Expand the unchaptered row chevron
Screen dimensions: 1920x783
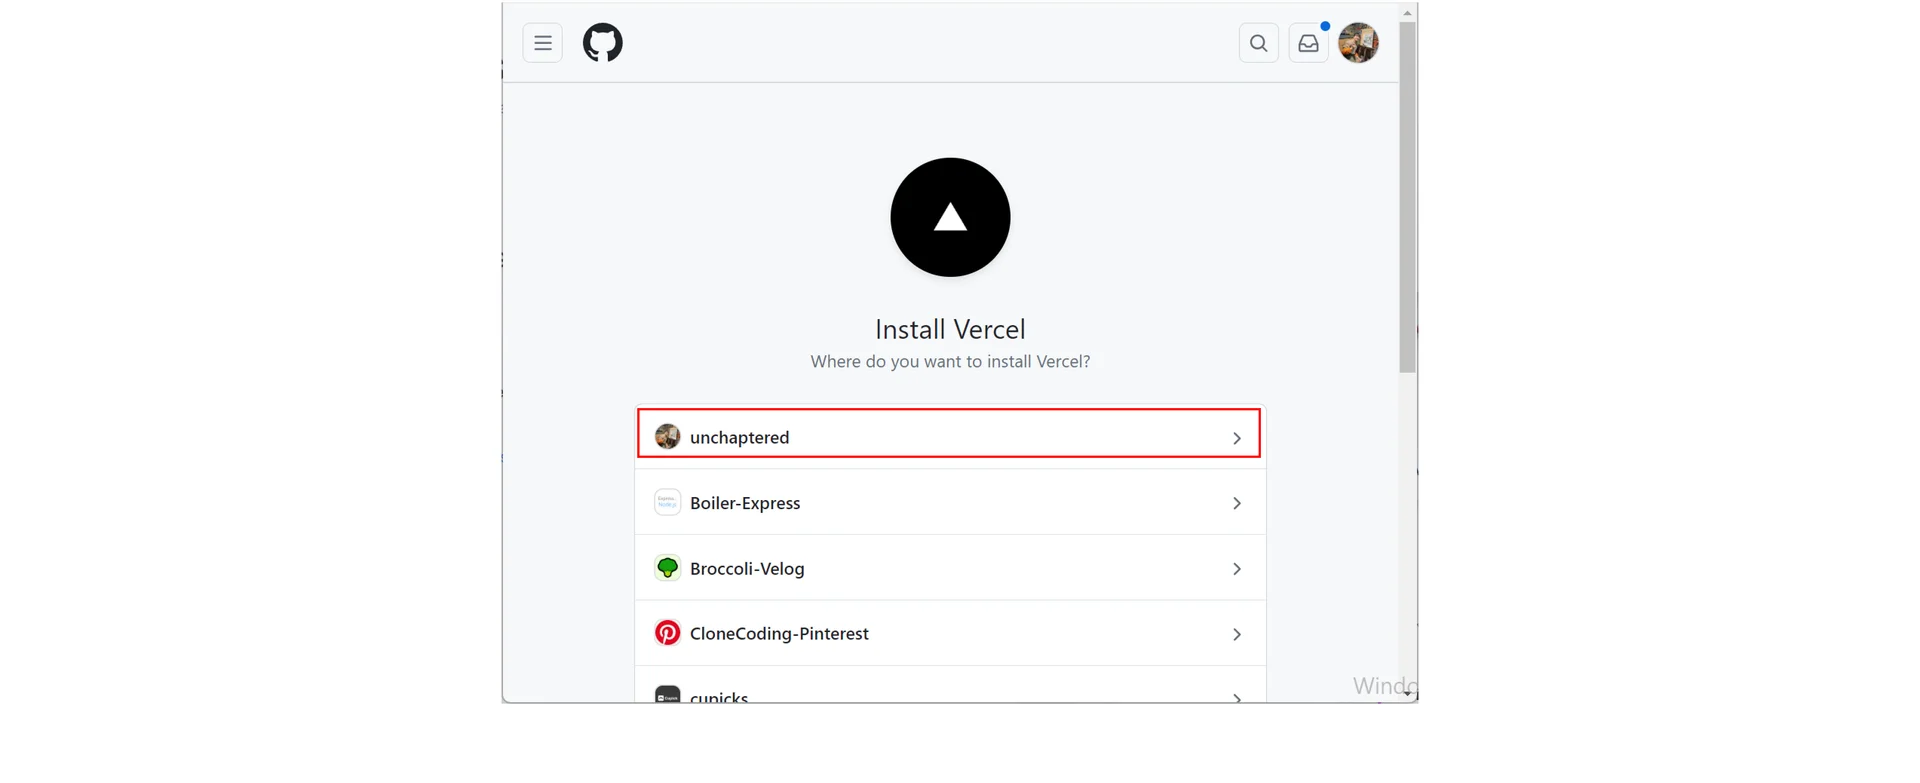pyautogui.click(x=1237, y=438)
